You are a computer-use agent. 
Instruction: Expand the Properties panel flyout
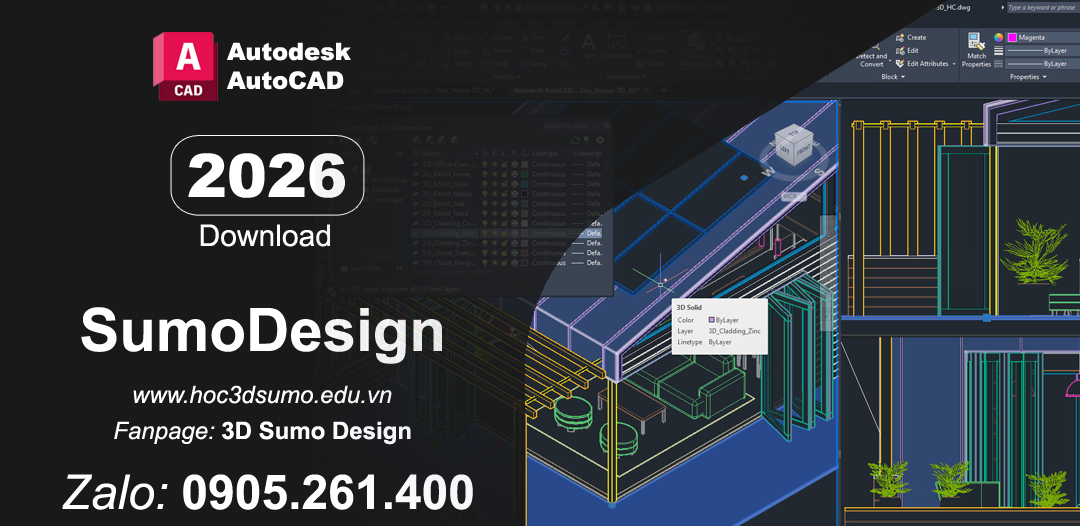pyautogui.click(x=1044, y=77)
